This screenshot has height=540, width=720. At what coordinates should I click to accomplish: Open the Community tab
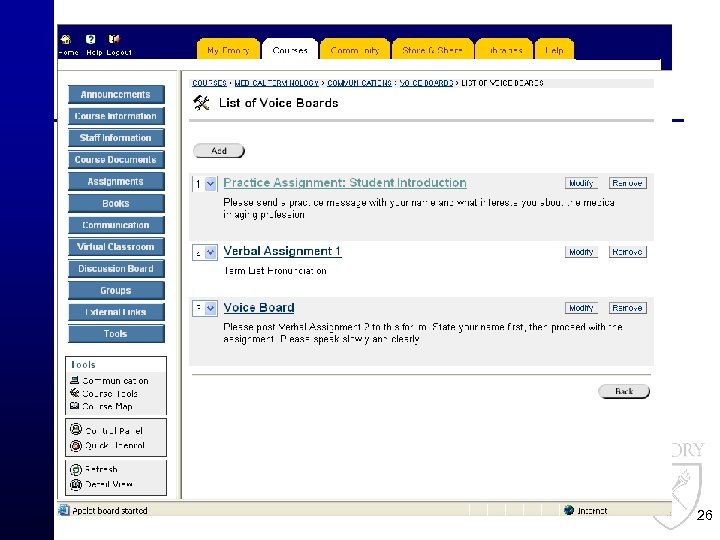pos(355,50)
